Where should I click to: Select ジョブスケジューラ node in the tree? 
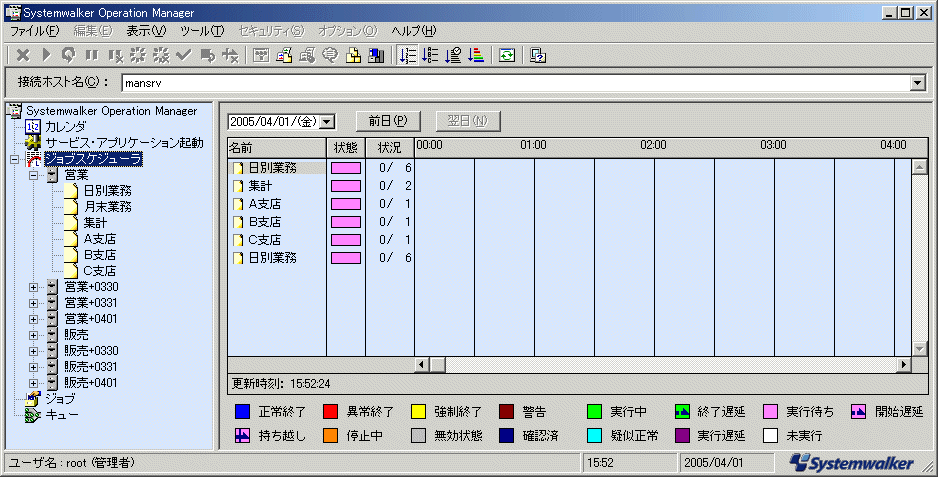click(x=93, y=159)
